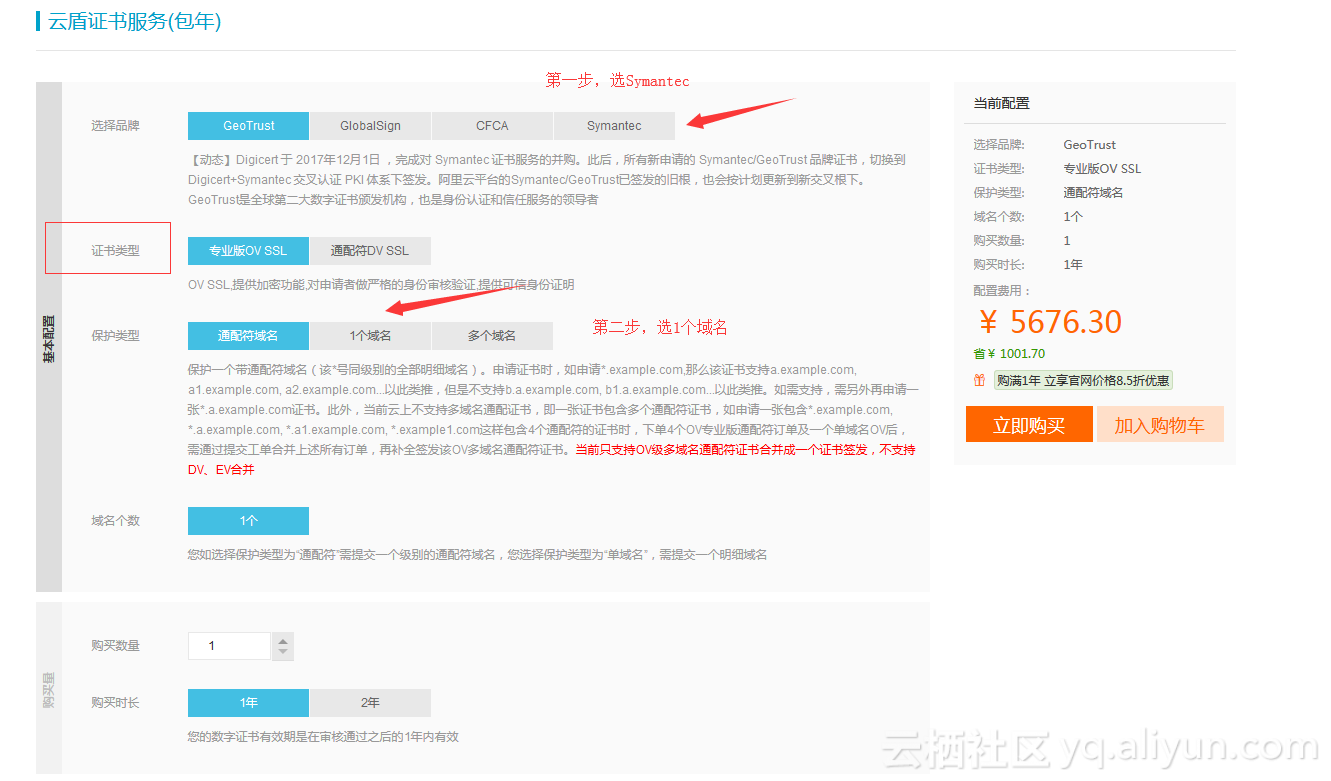
Task: Select the 1个 domain count option
Action: pyautogui.click(x=248, y=521)
